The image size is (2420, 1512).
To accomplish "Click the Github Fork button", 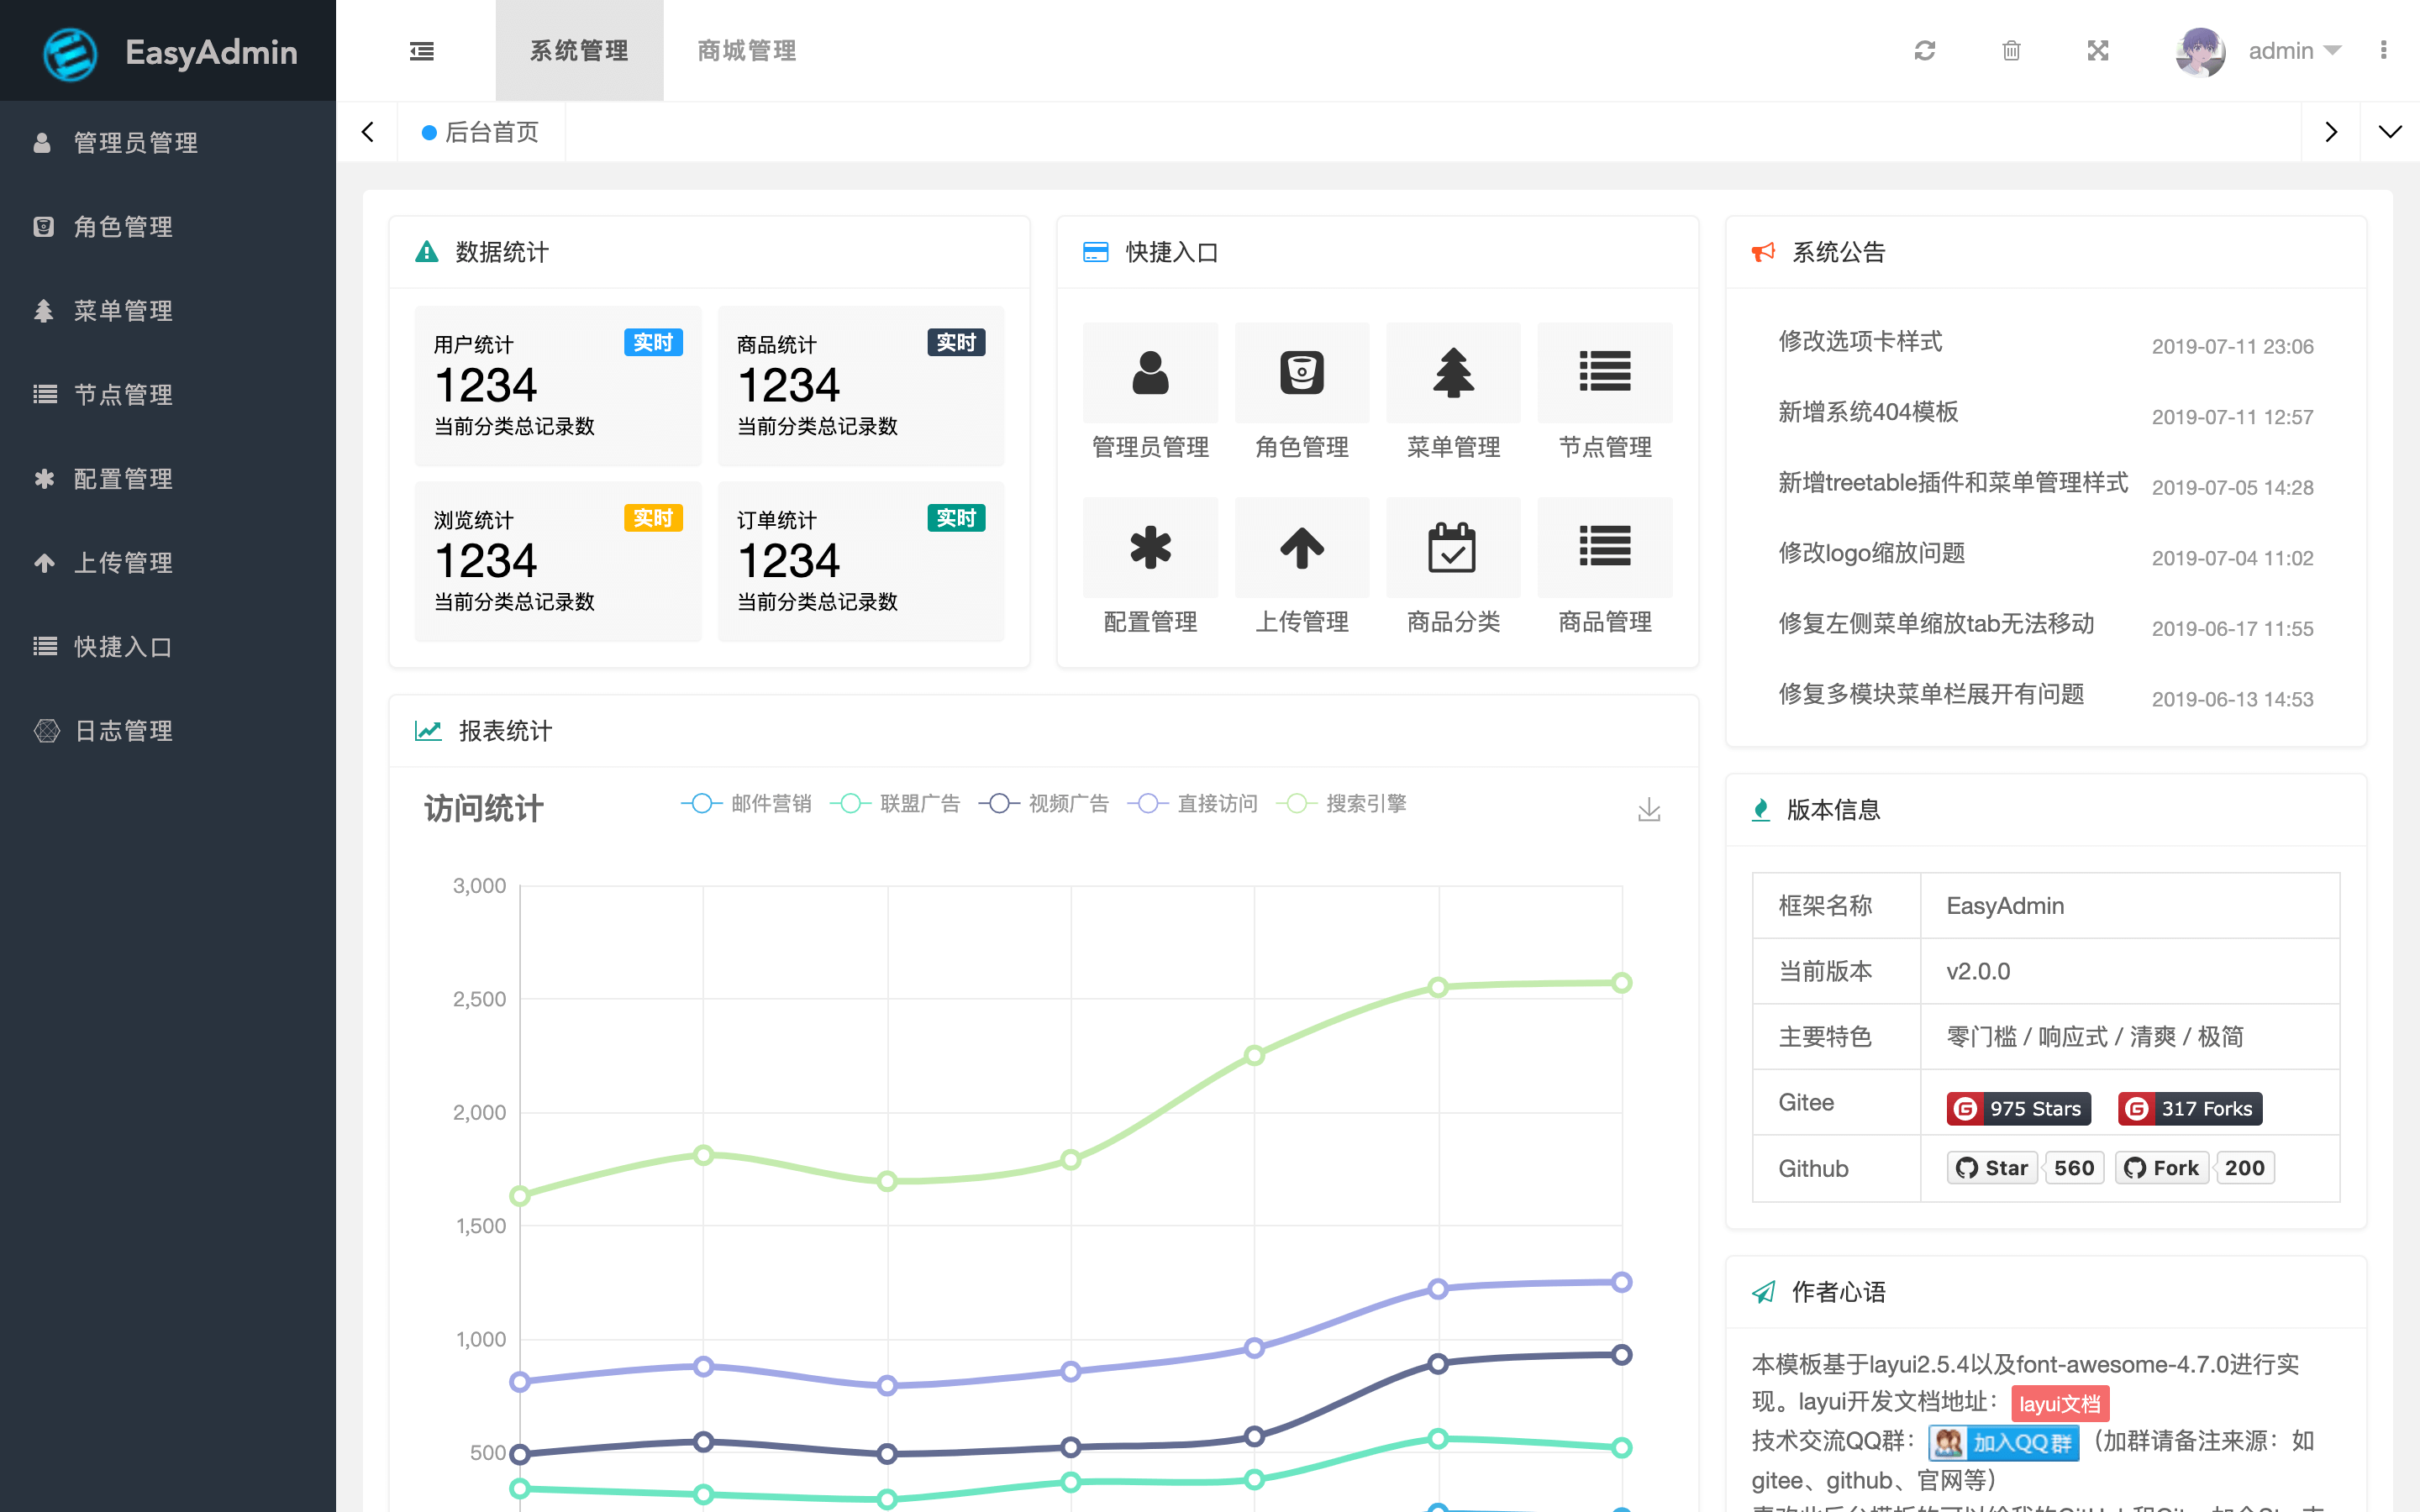I will click(2162, 1167).
